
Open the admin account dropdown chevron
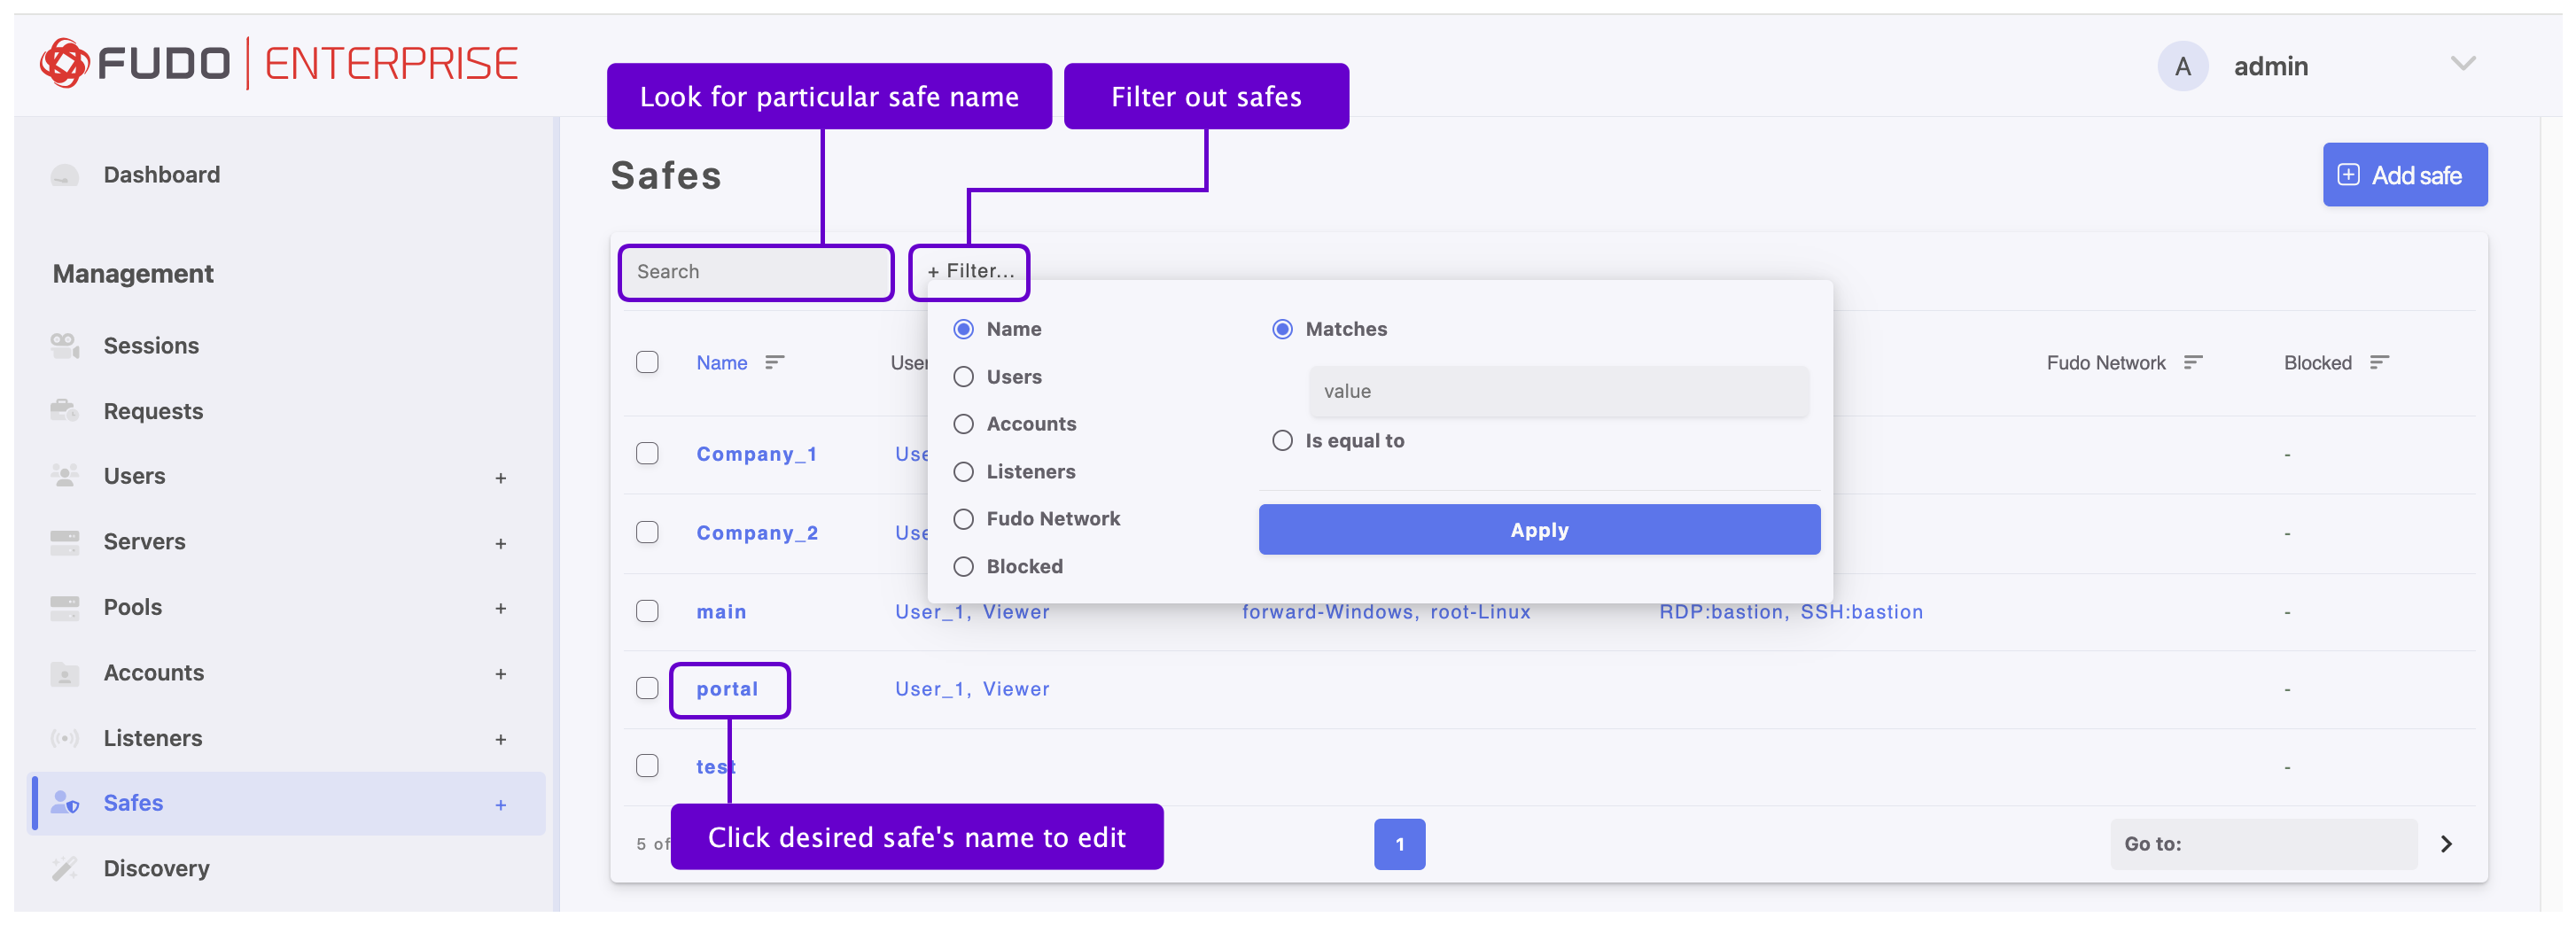point(2463,64)
